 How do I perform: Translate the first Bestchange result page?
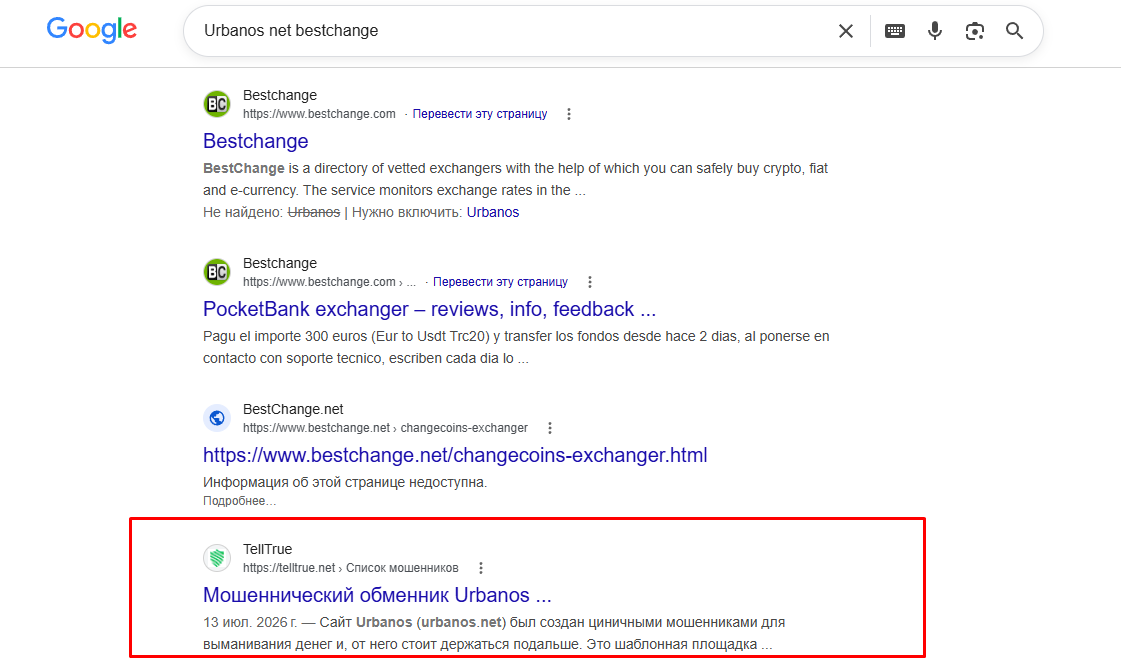[x=480, y=114]
